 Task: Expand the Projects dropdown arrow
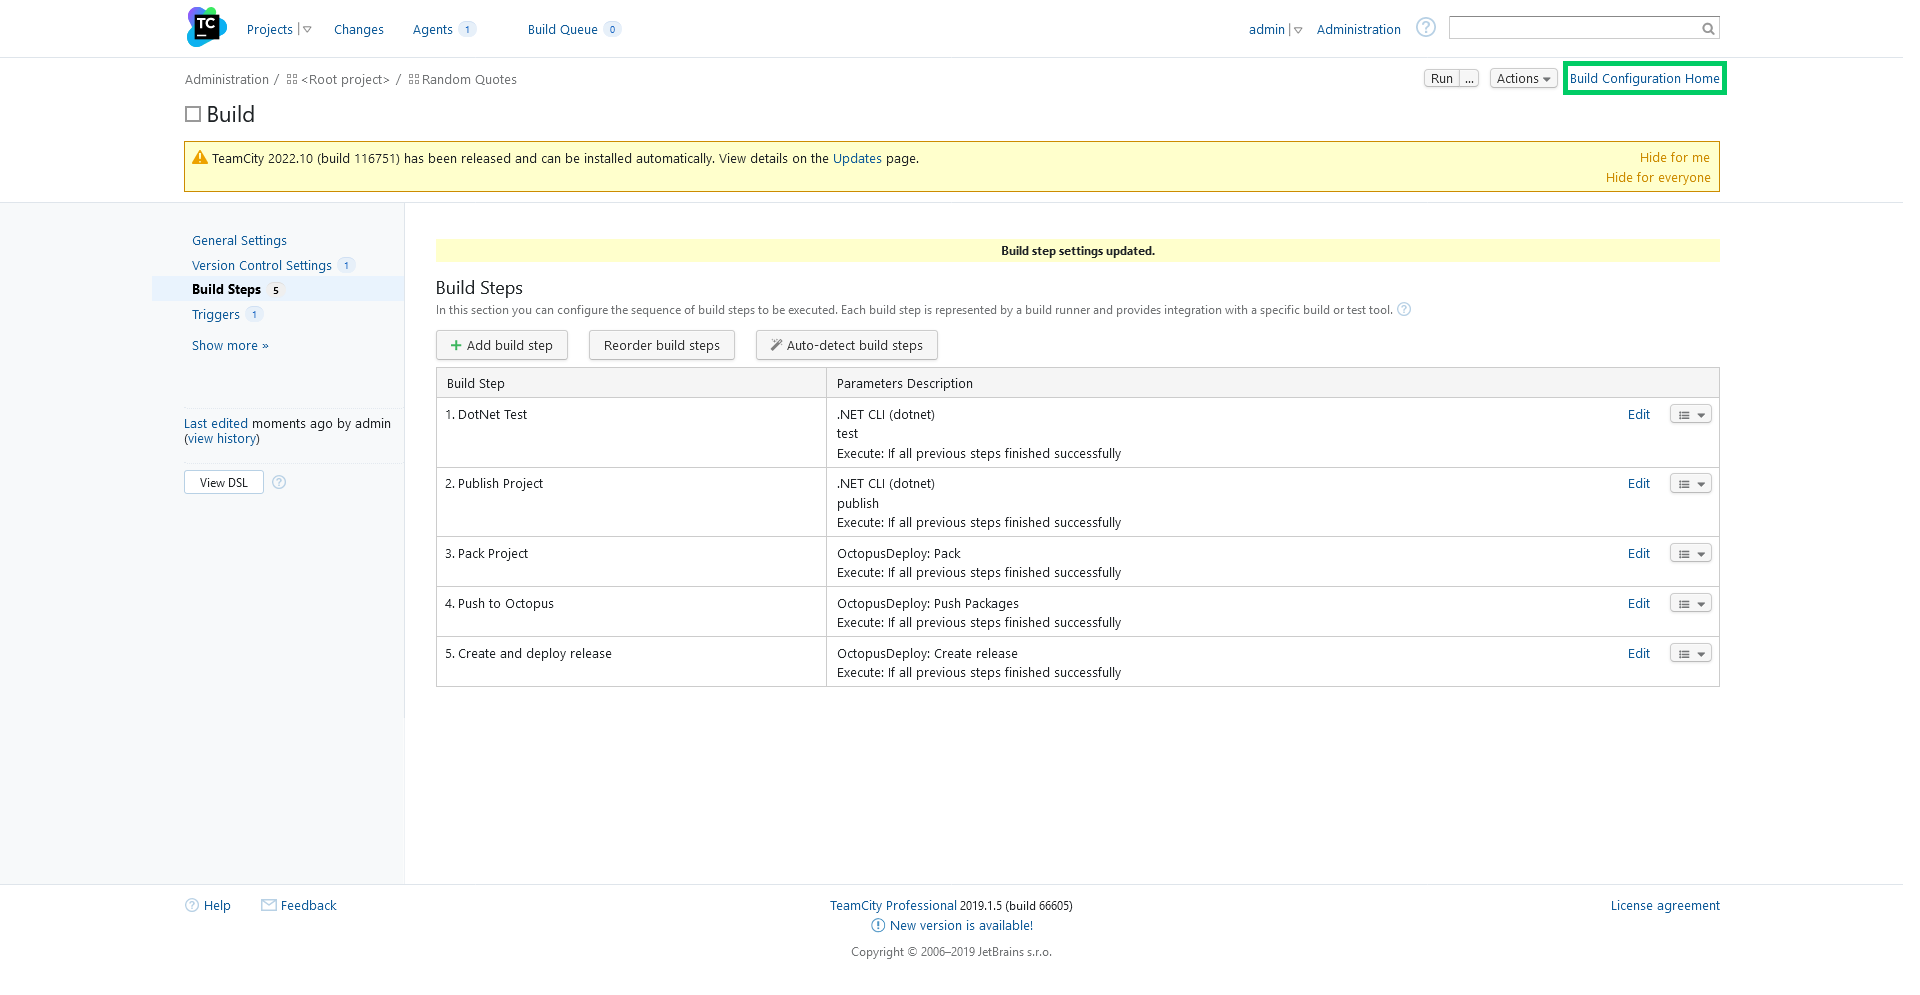[307, 30]
